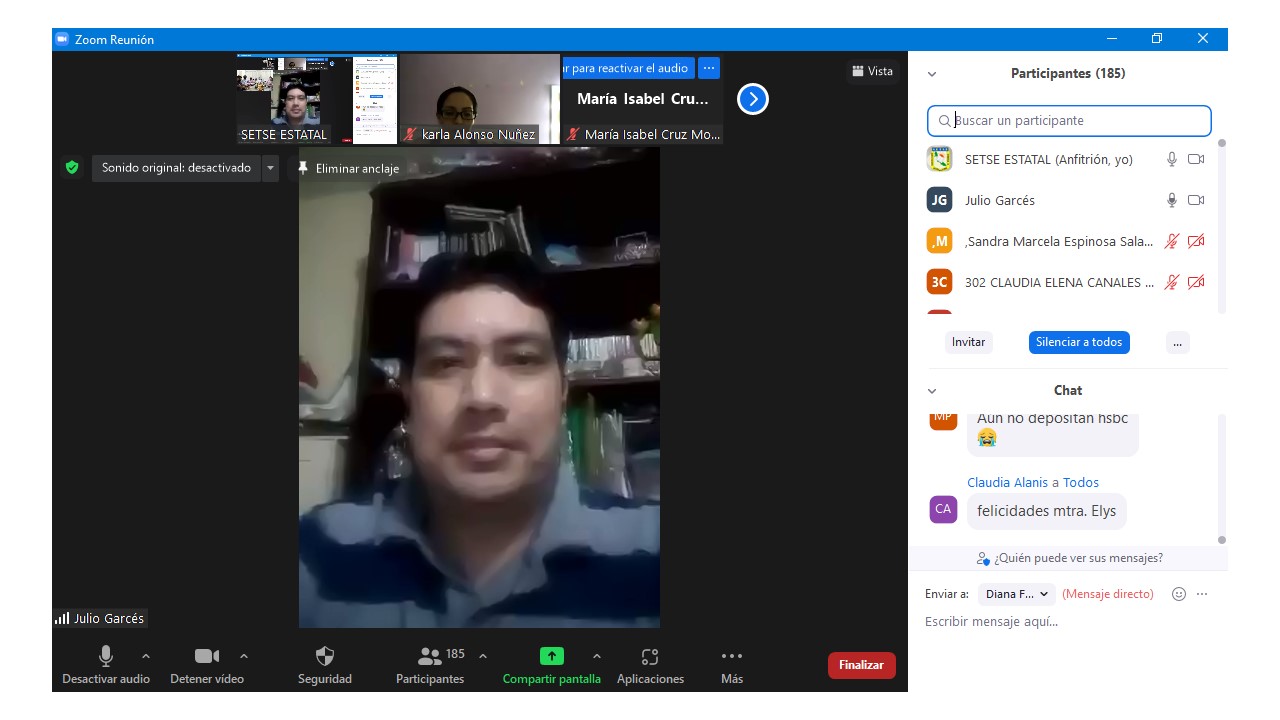Toggle Sandra Marcela Espinosa's camera icon
The height and width of the screenshot is (720, 1280).
1196,241
